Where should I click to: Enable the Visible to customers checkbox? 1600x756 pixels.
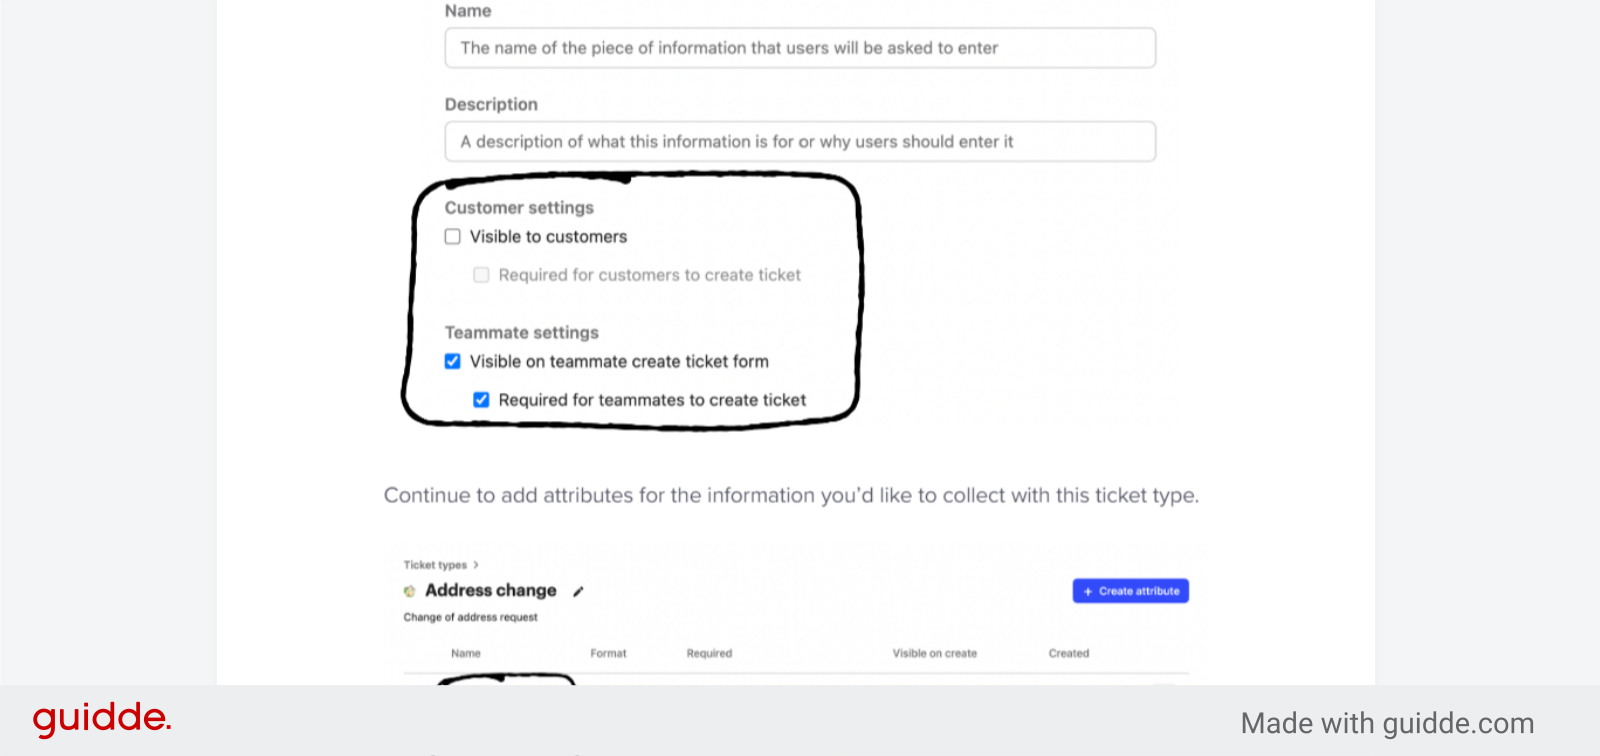pos(452,236)
